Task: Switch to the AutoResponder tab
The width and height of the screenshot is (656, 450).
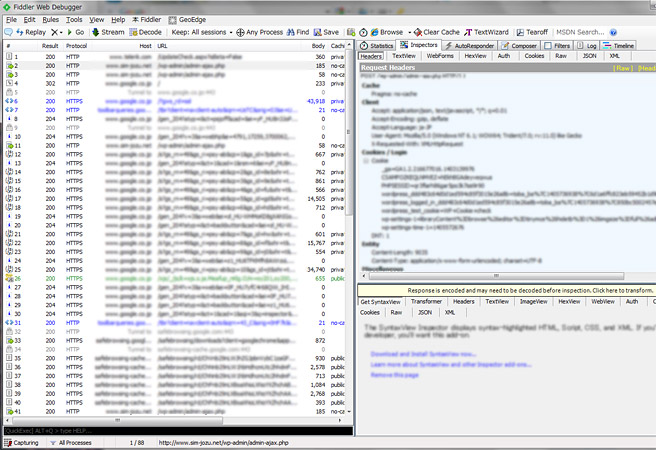Action: 469,46
